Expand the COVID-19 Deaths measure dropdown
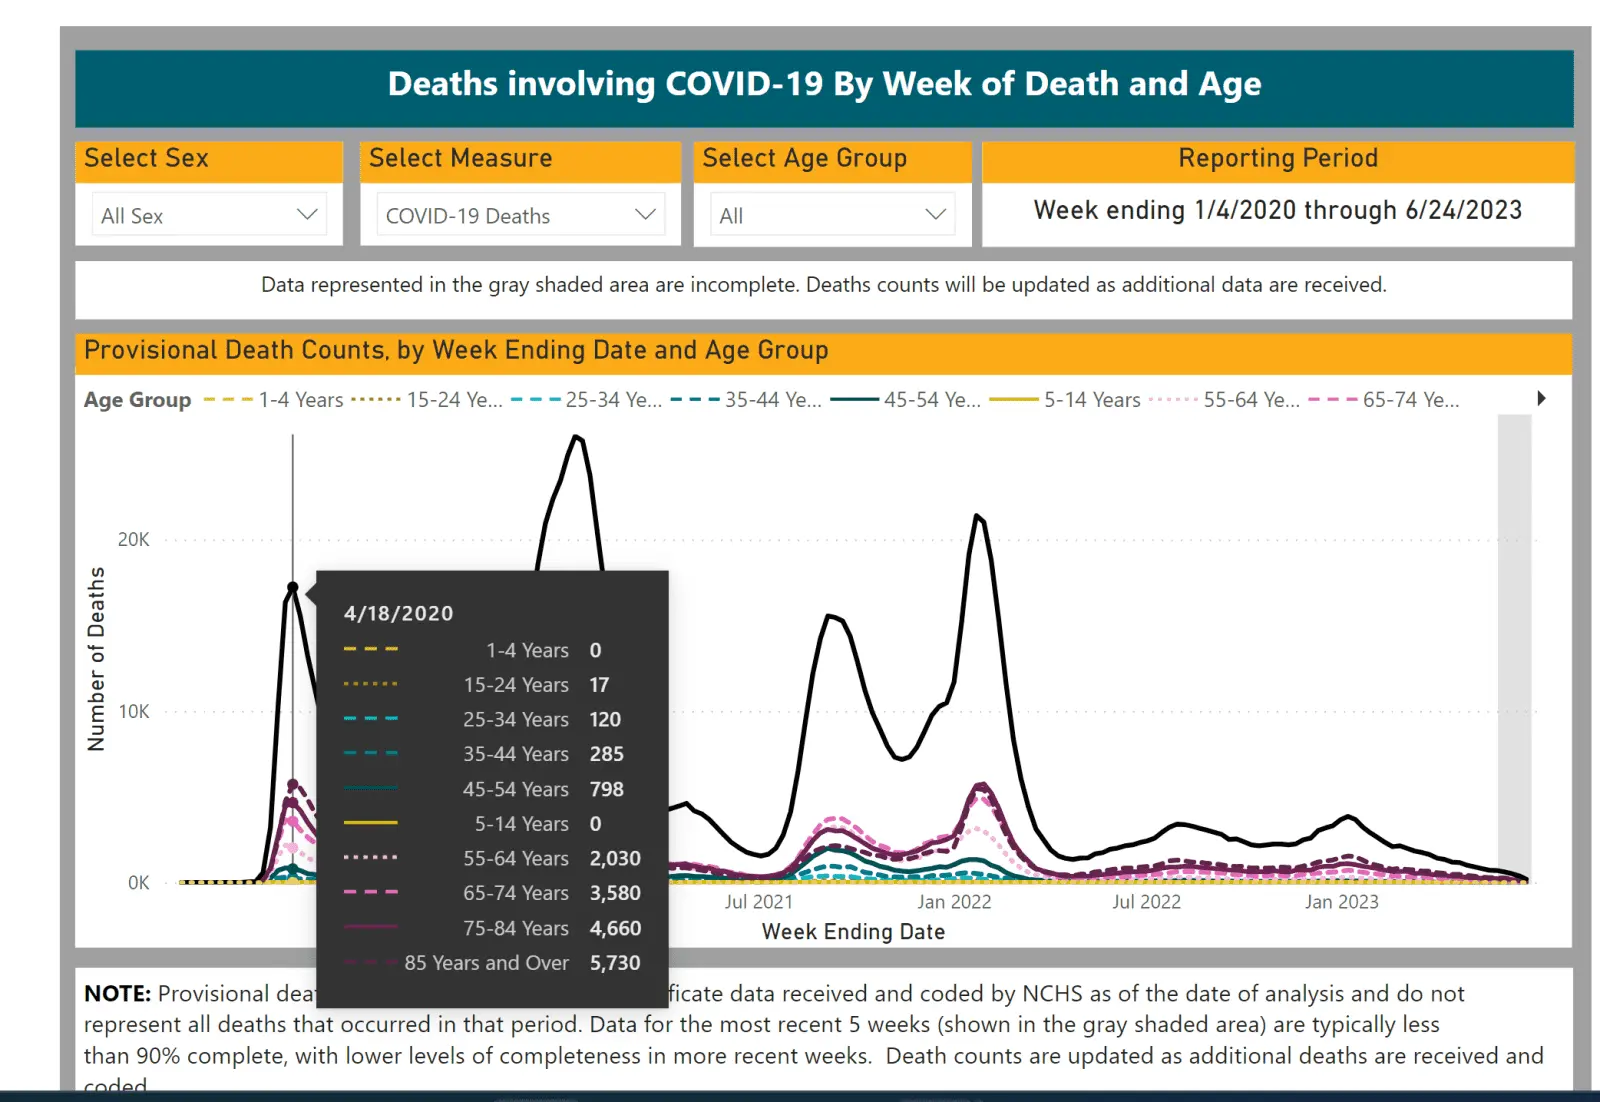 [520, 215]
